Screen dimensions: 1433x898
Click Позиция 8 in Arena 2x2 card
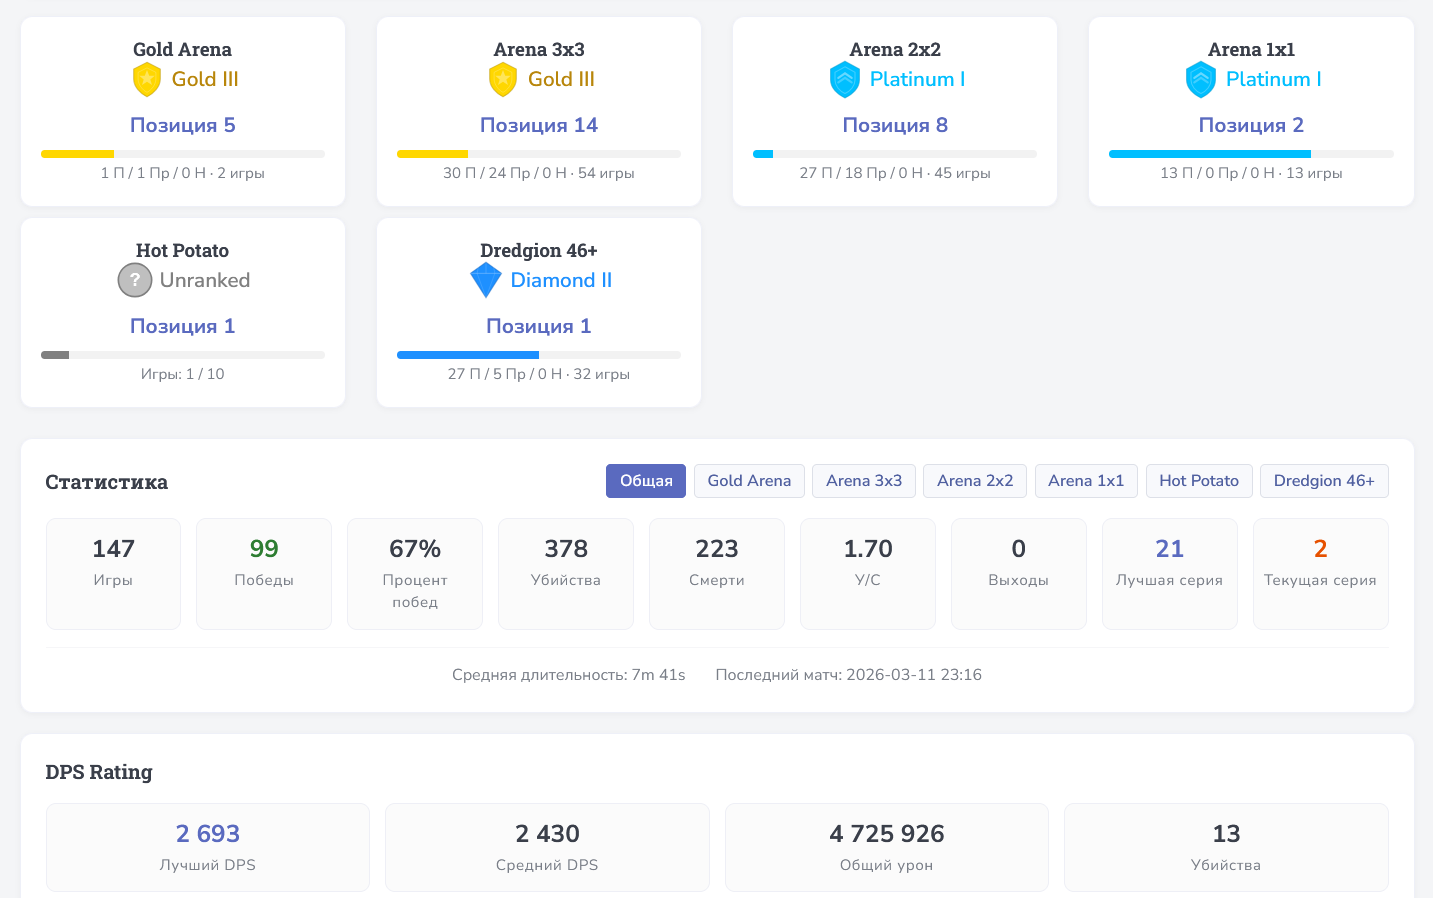point(895,125)
